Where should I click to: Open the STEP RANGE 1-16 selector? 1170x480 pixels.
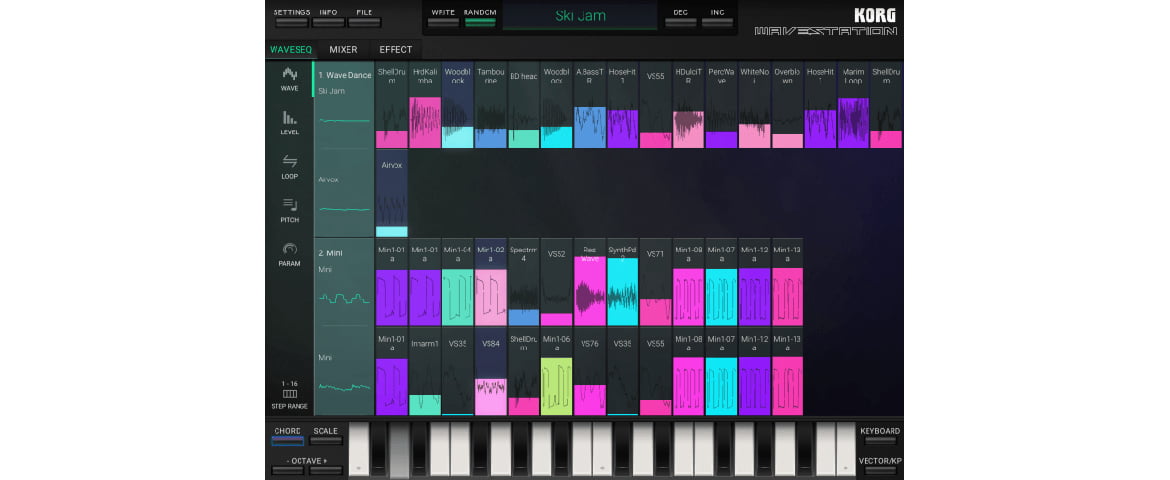click(x=290, y=396)
